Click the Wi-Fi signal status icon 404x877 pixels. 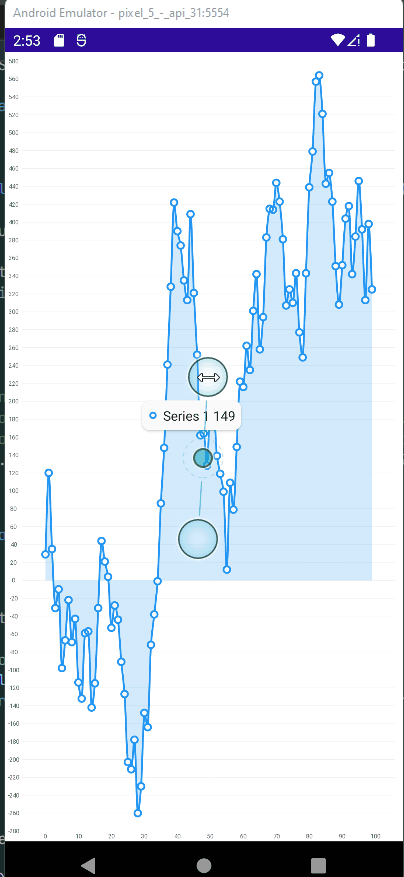(337, 40)
